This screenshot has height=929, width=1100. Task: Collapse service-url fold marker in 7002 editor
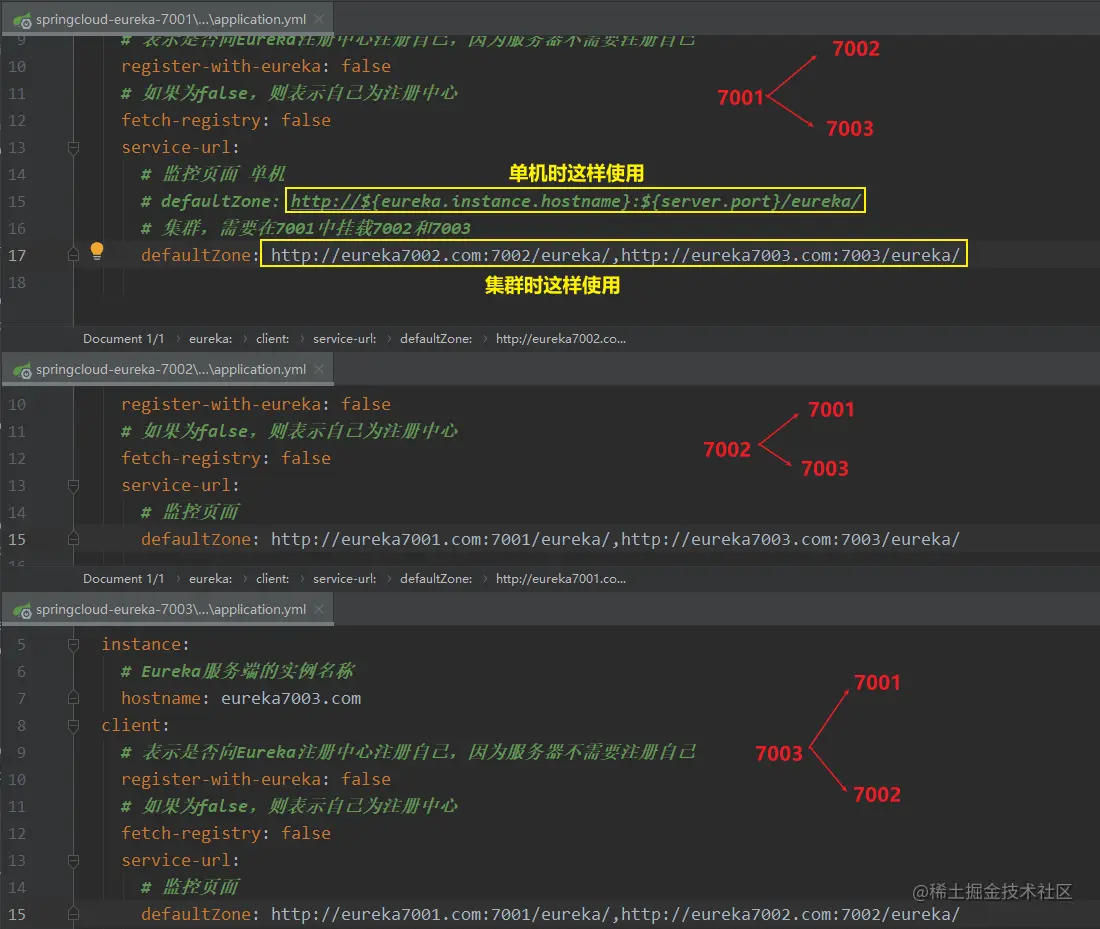click(x=73, y=486)
